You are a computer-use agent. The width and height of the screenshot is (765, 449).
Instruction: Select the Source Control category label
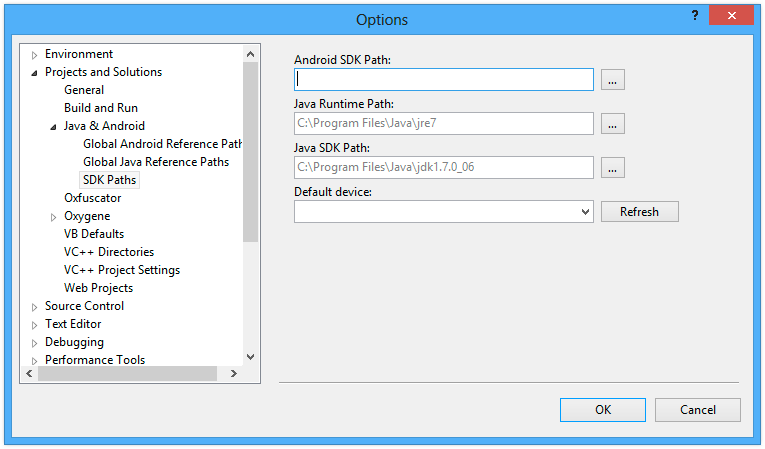tap(84, 306)
